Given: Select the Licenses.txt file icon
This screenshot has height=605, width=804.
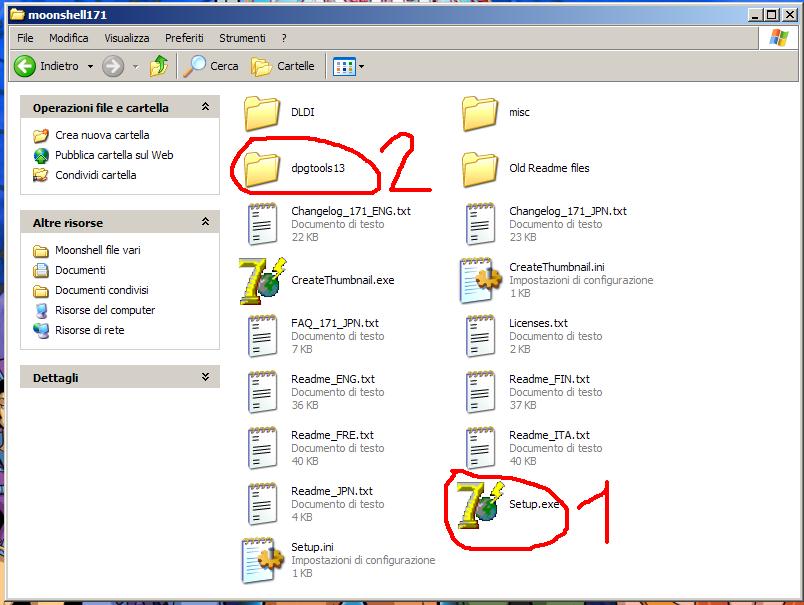Looking at the screenshot, I should (x=480, y=336).
